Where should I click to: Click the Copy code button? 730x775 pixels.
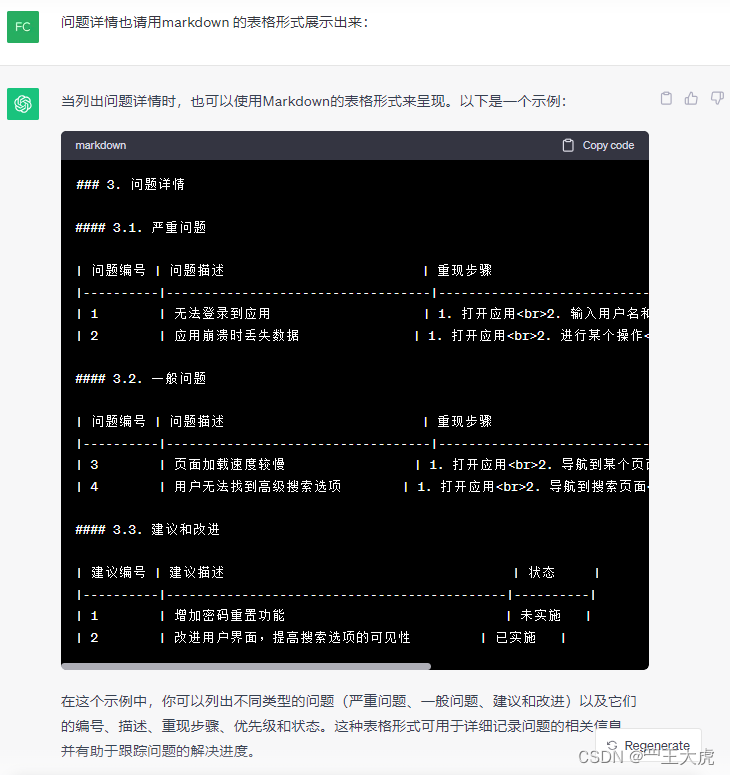(x=599, y=145)
